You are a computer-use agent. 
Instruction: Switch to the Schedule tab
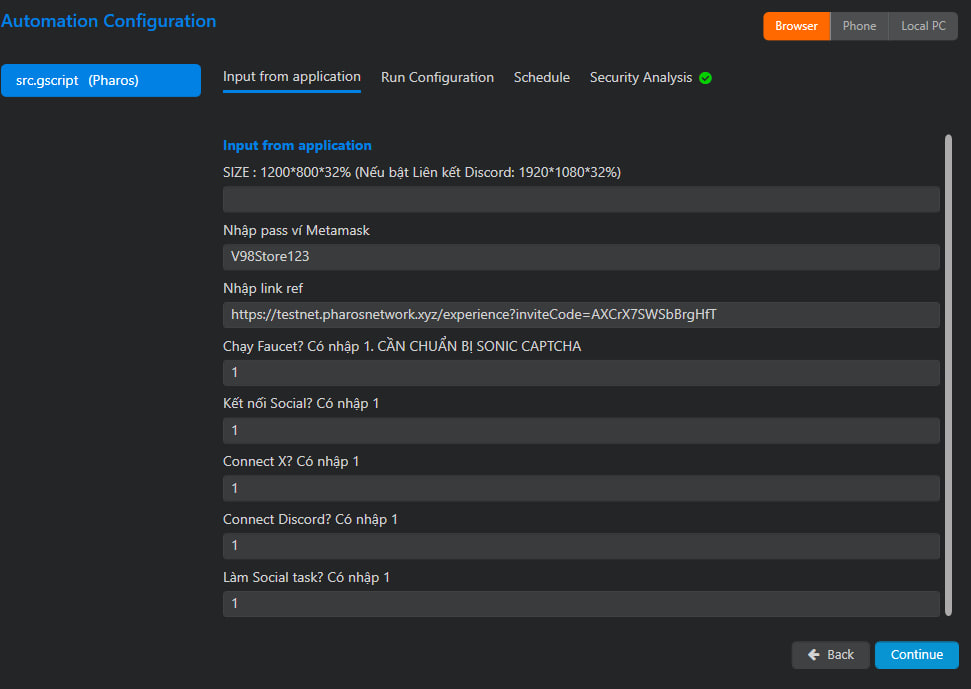click(x=542, y=77)
